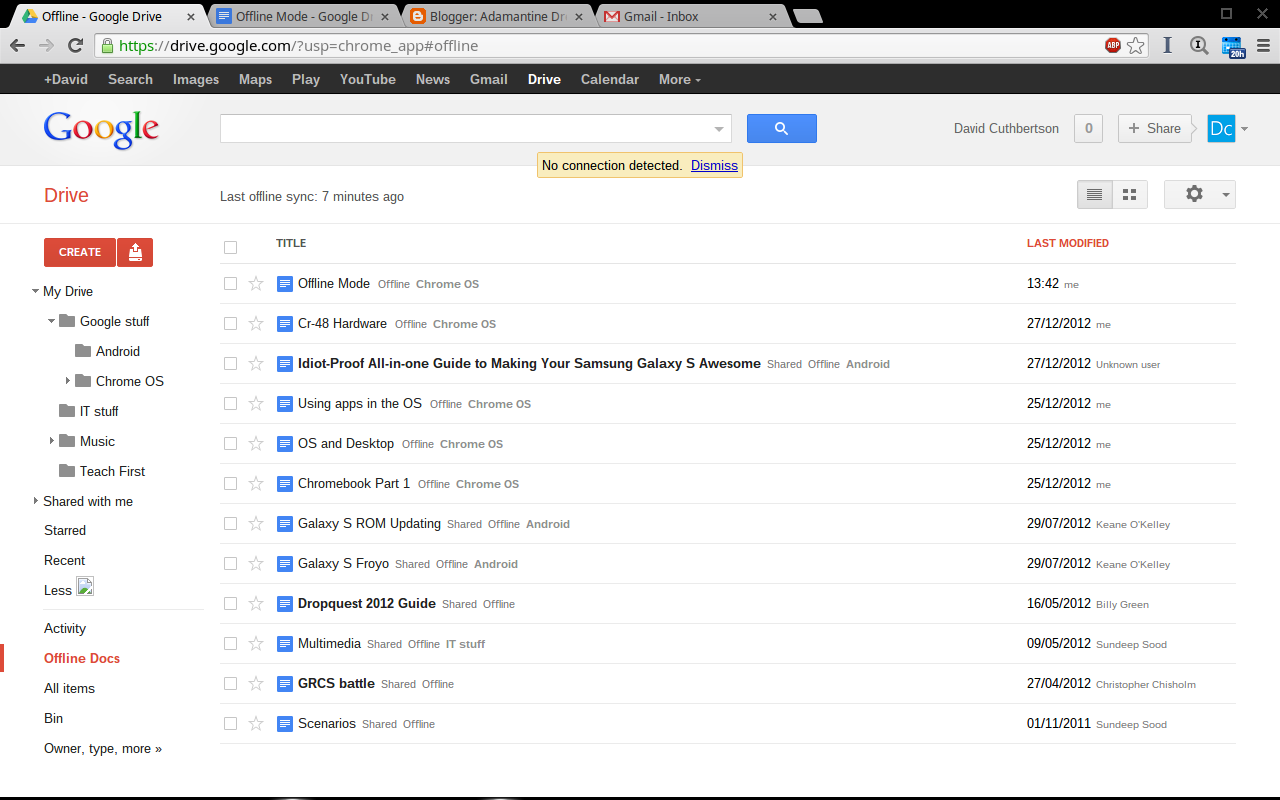This screenshot has height=800, width=1280.
Task: Check the box for Scenarios
Action: coord(231,724)
